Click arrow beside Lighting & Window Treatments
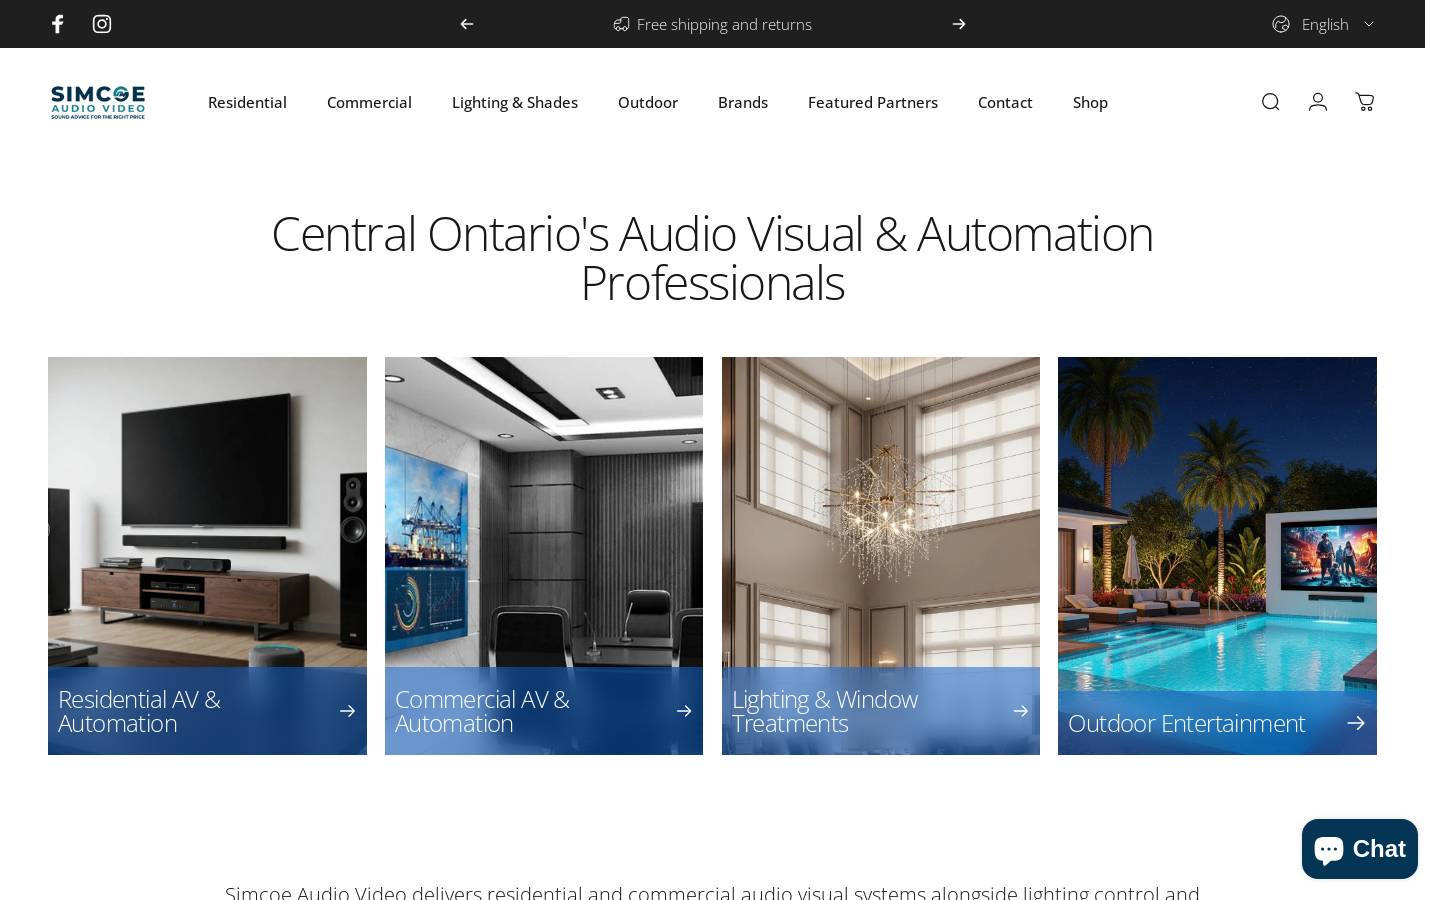This screenshot has width=1440, height=900. 1021,711
